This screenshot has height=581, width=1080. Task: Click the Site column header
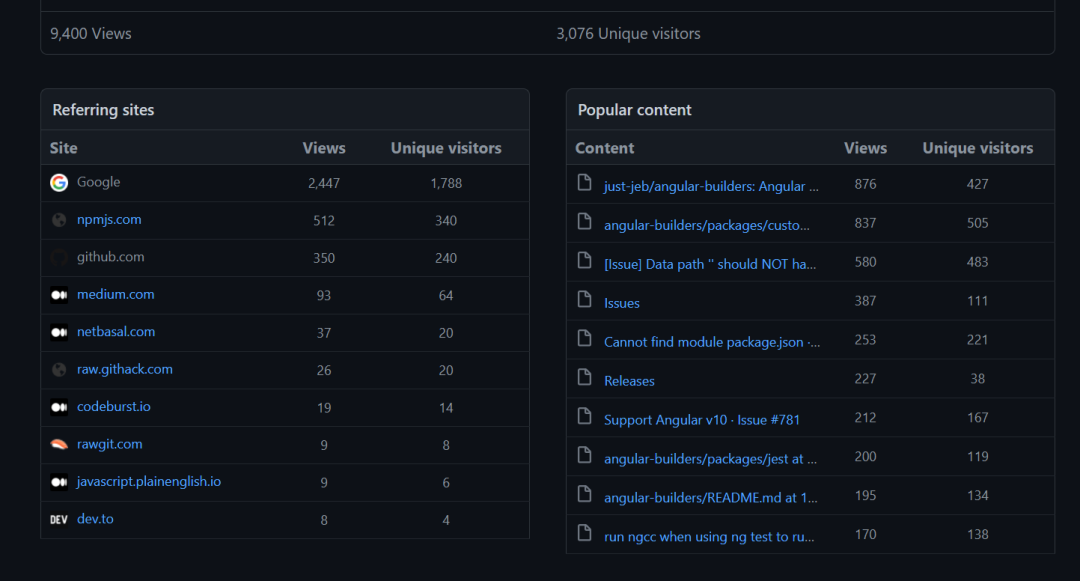point(63,148)
